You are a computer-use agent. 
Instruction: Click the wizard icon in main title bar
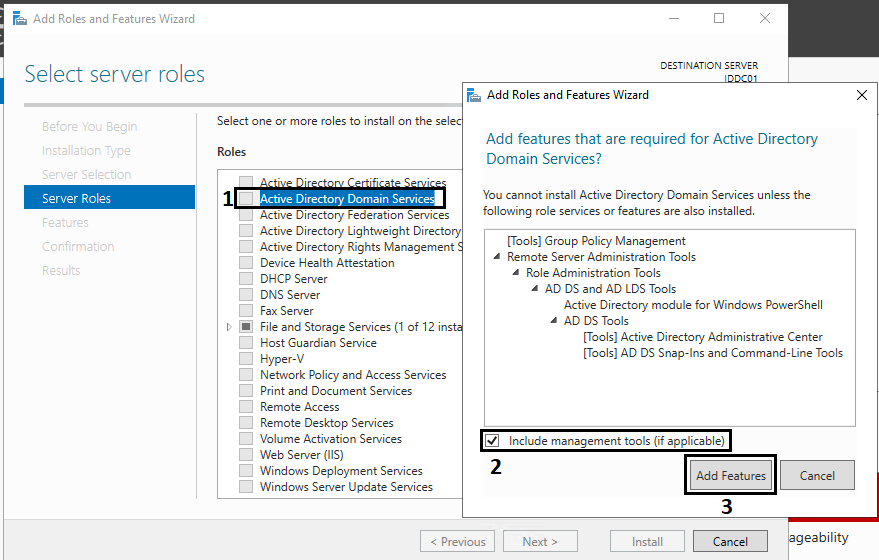point(20,18)
